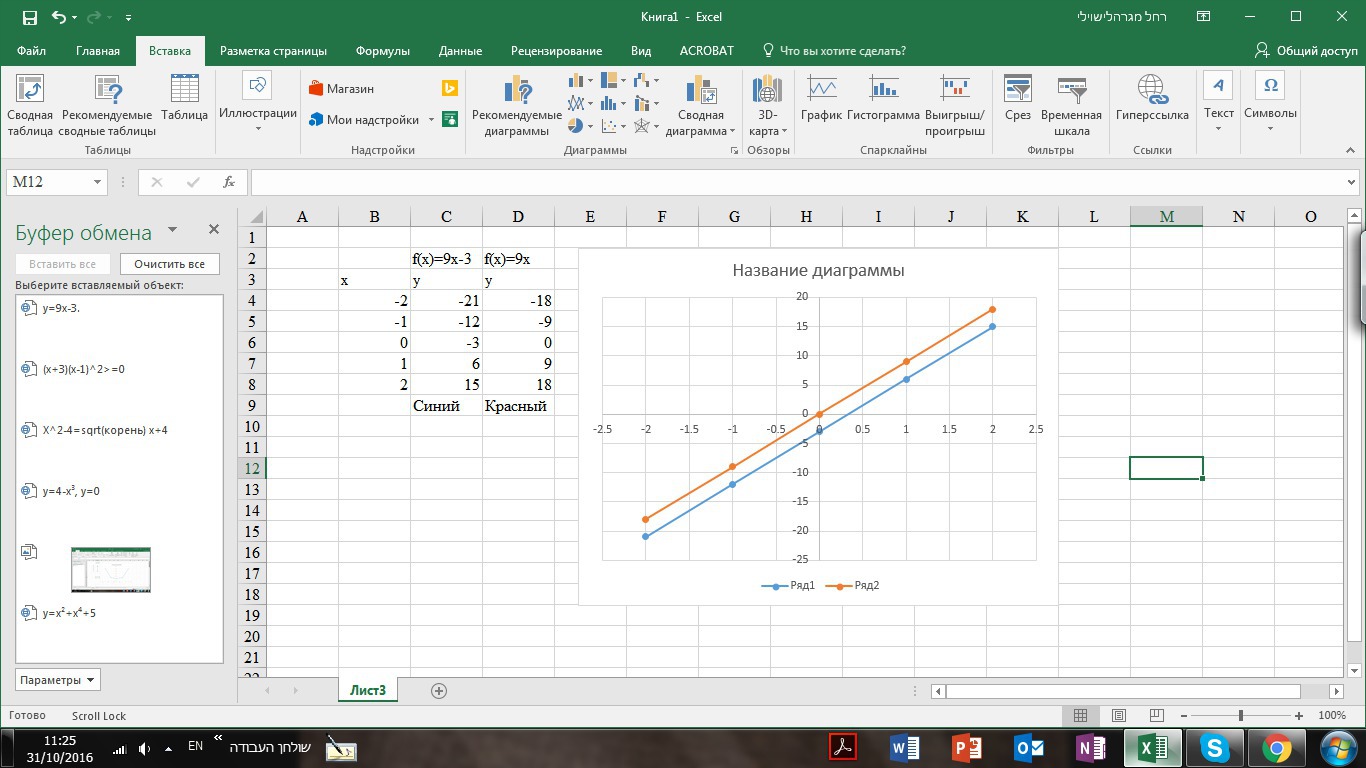Click the zoom slider in status bar
This screenshot has width=1366, height=768.
pos(1241,716)
